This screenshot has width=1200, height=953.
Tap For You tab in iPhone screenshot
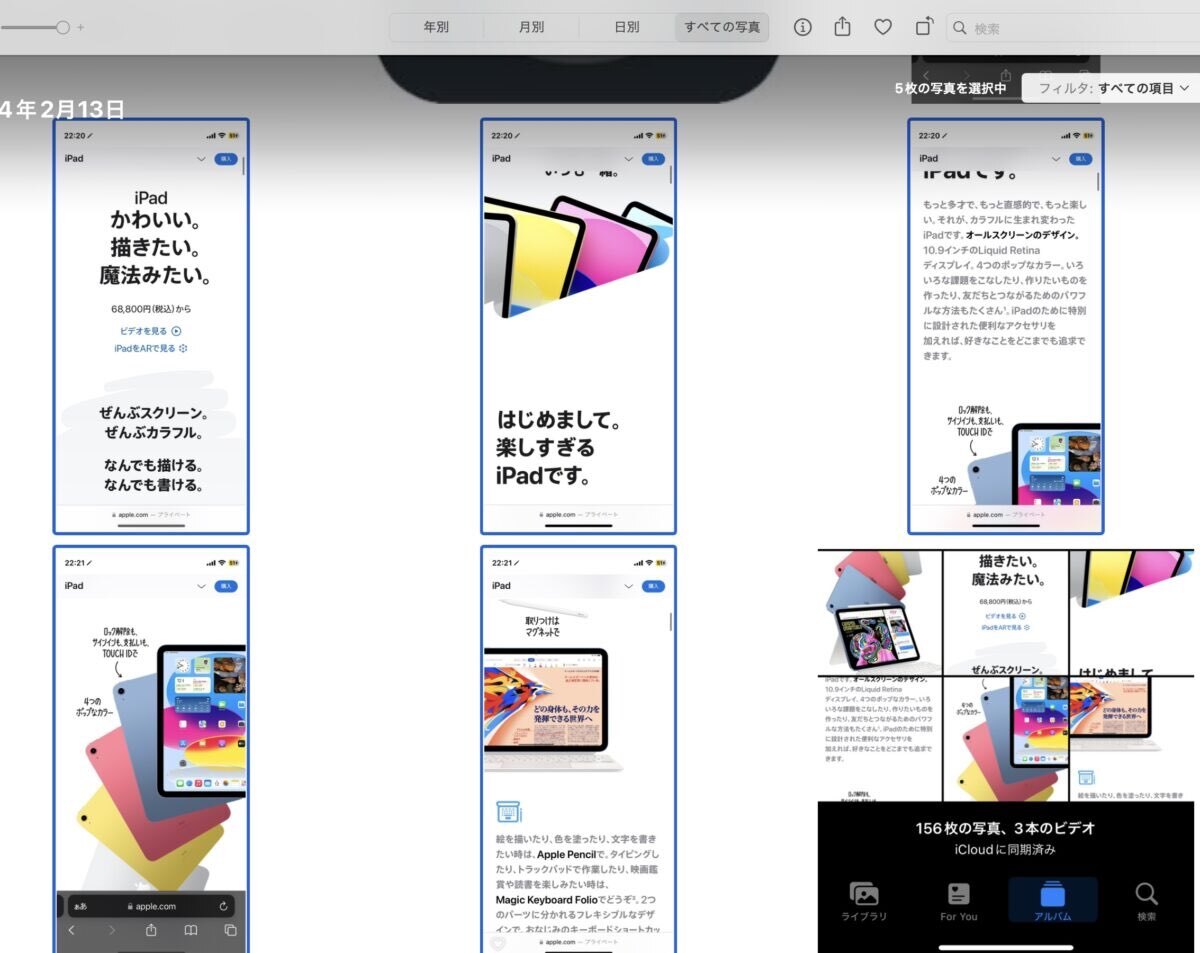pyautogui.click(x=959, y=900)
